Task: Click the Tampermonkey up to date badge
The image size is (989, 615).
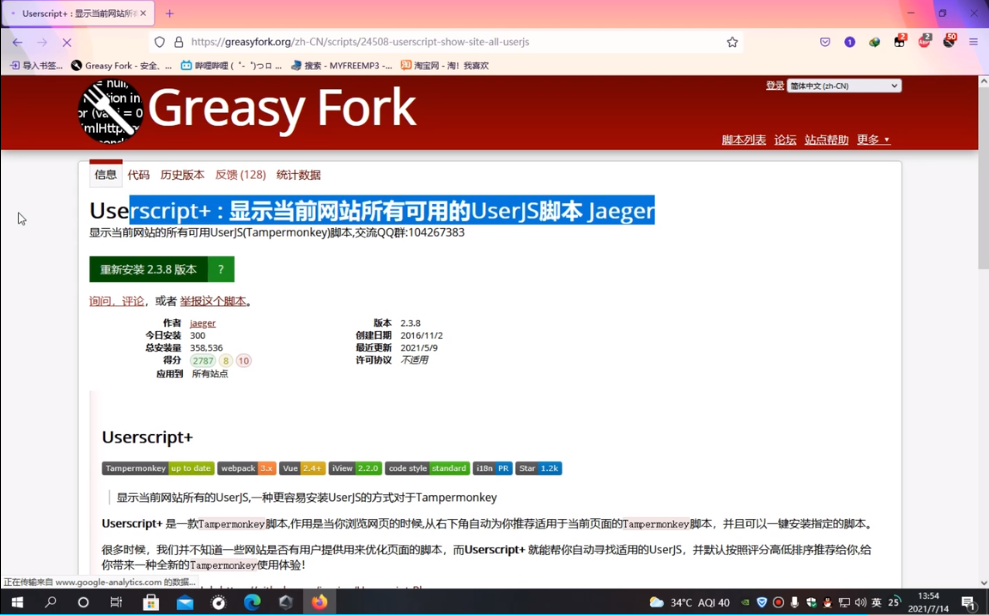Action: tap(158, 468)
